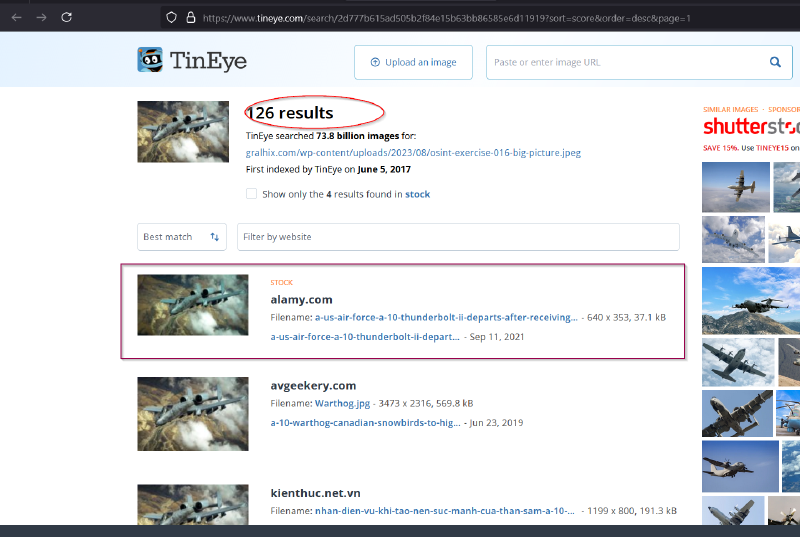Click the sort arrows icon beside Best match

214,237
